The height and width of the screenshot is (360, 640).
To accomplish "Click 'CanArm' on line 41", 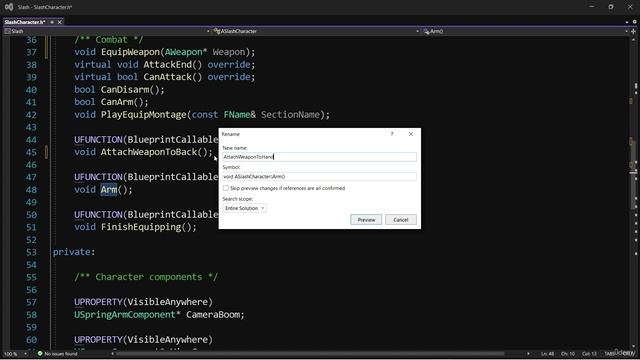I will [117, 102].
